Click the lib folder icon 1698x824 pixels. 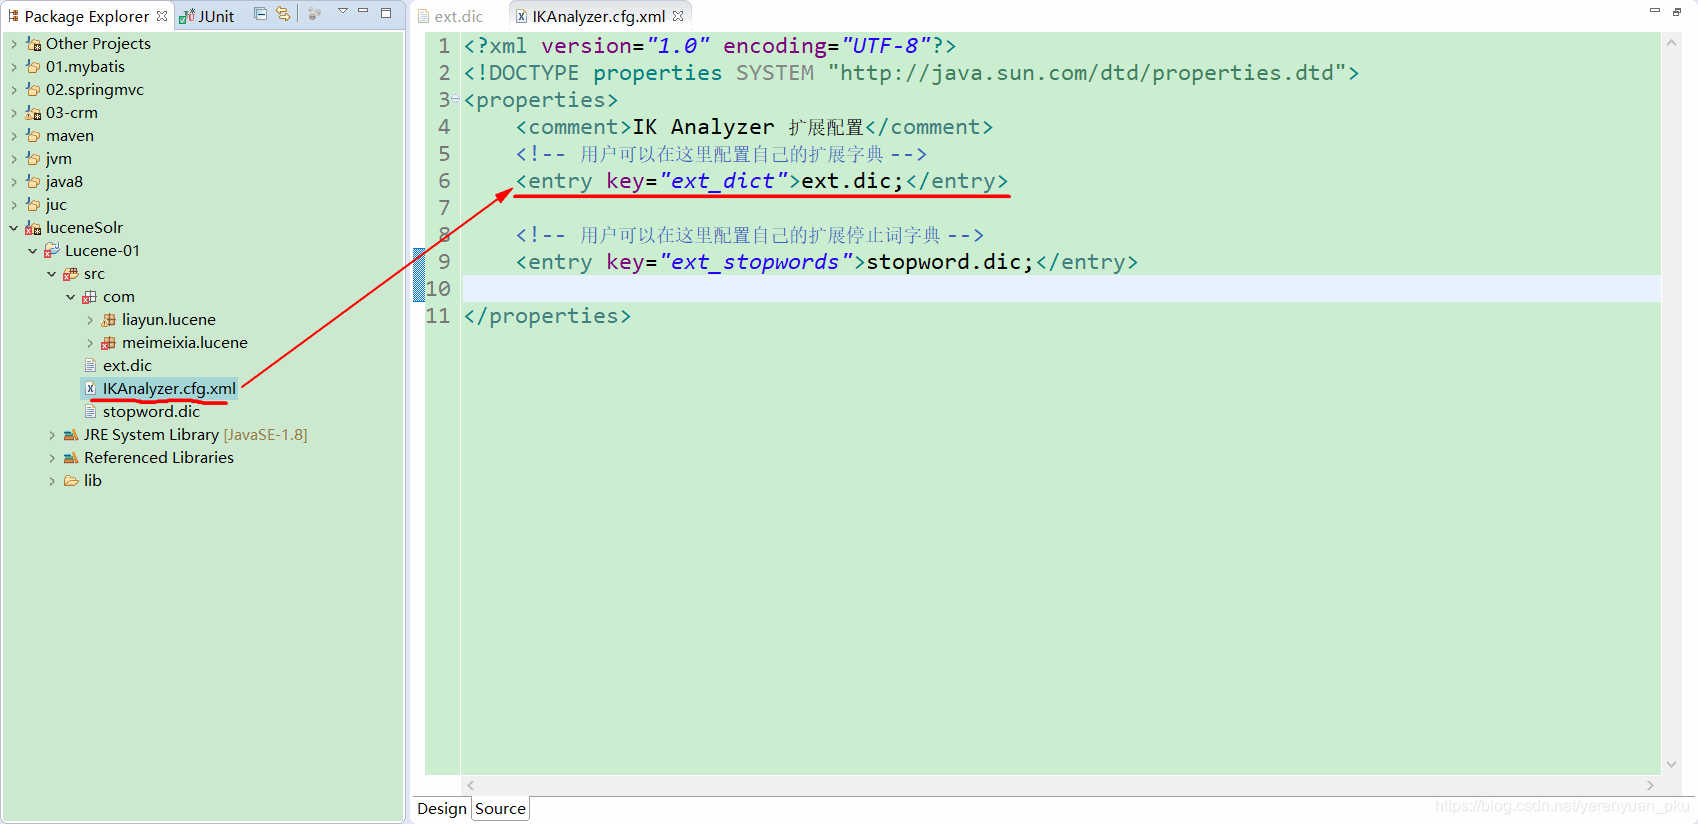point(71,481)
